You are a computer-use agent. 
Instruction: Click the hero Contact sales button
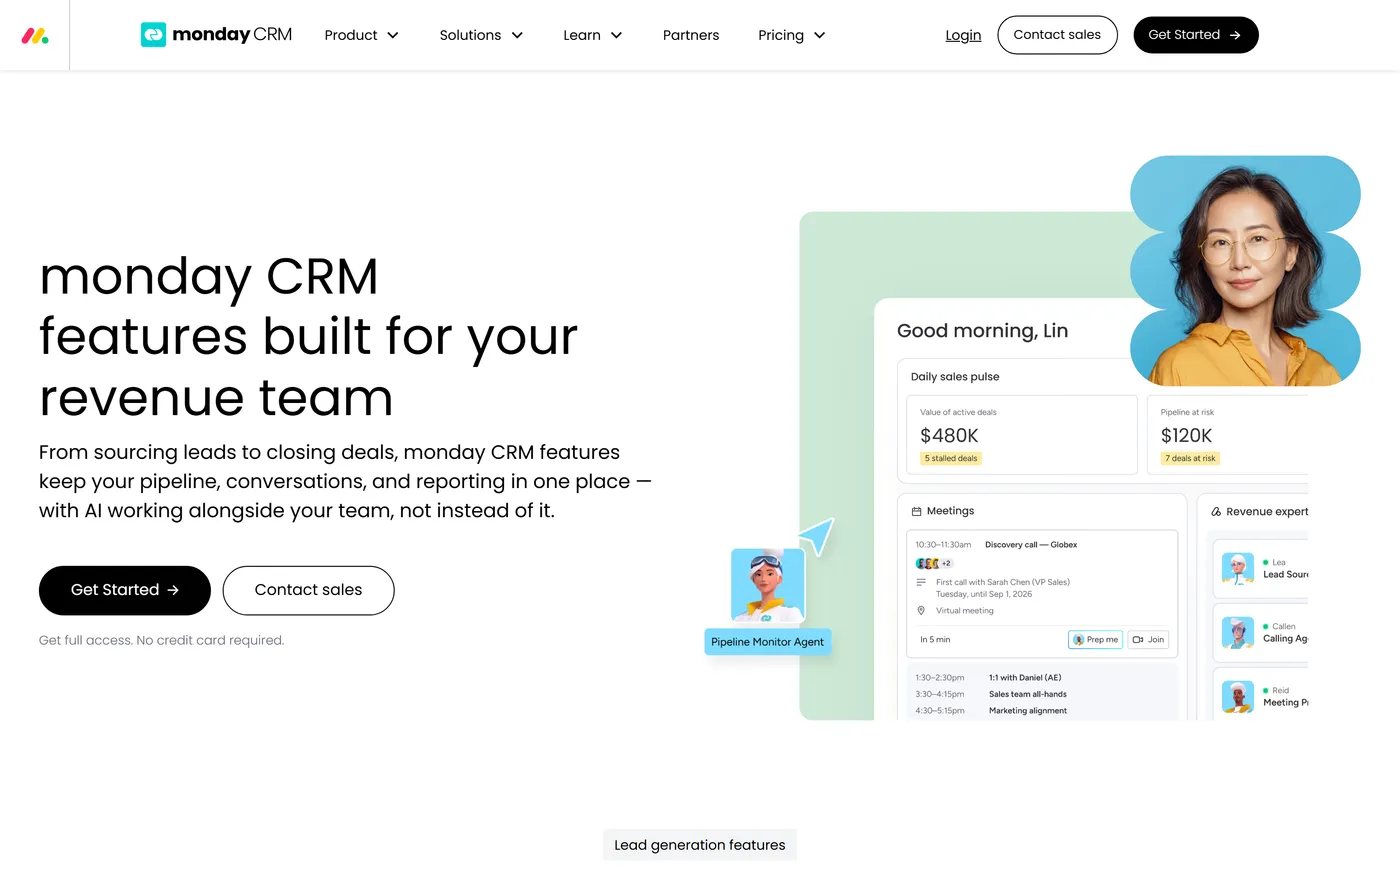tap(308, 590)
